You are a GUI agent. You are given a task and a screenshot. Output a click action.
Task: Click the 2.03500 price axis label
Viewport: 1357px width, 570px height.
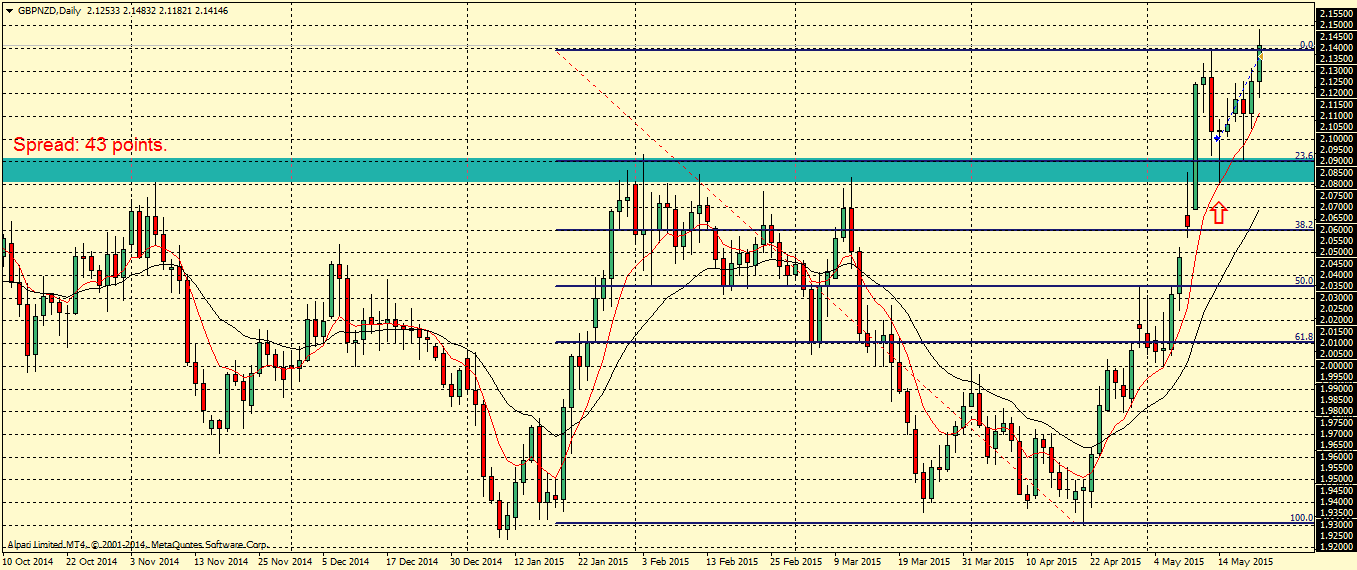click(1336, 286)
